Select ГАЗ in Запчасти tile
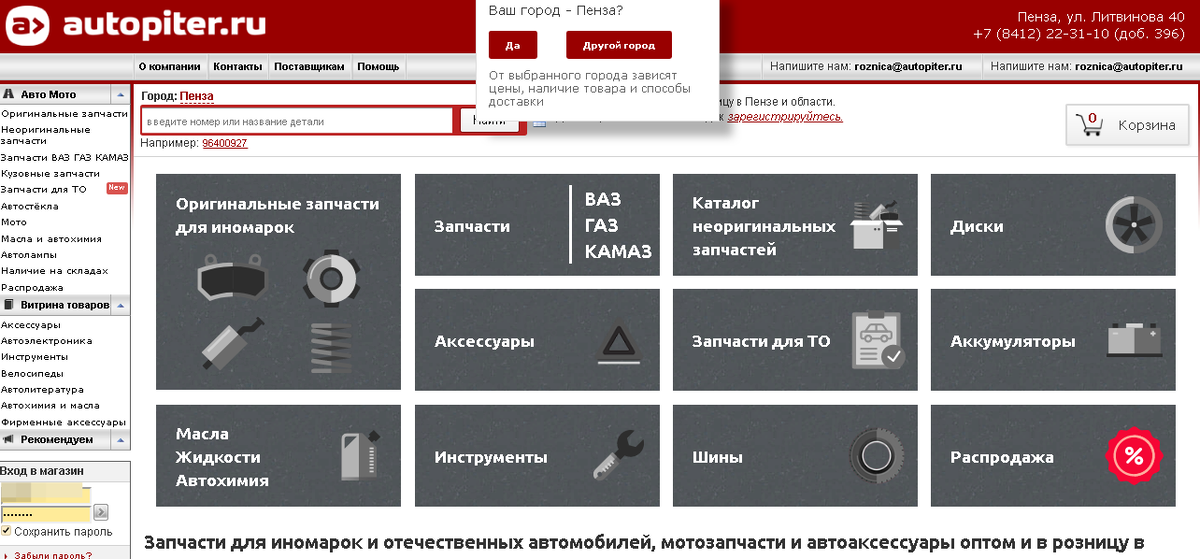This screenshot has width=1200, height=559. point(601,225)
